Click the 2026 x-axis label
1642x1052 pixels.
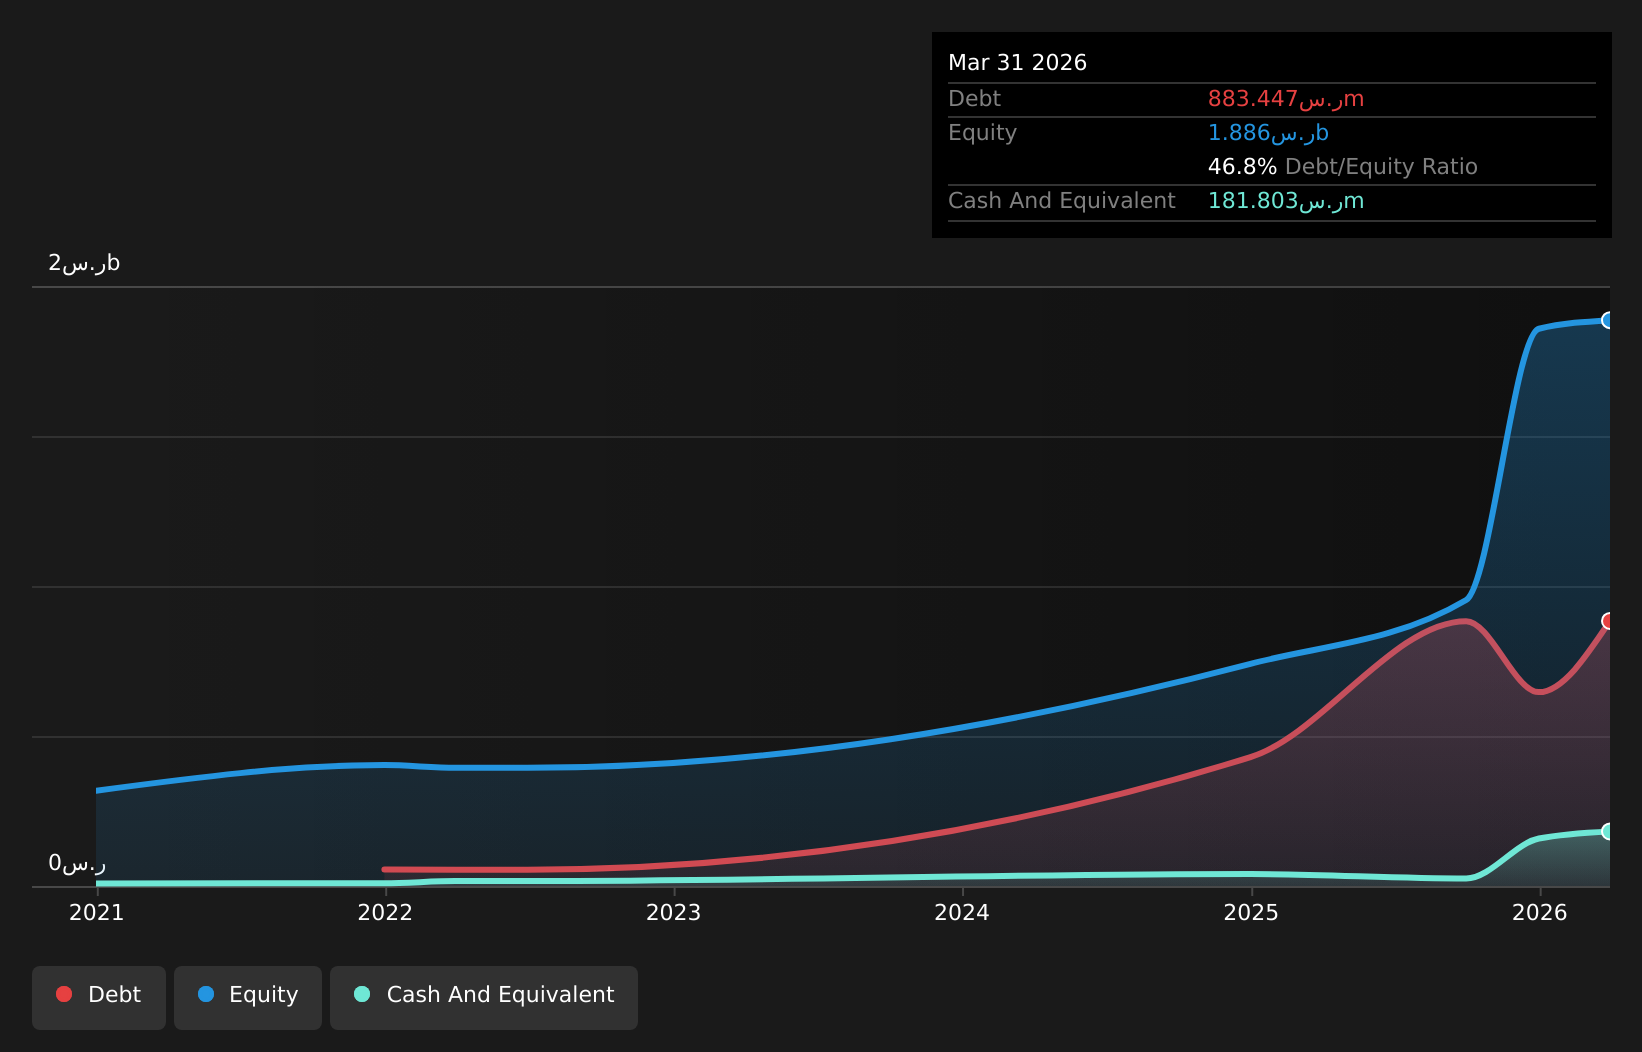pos(1540,912)
